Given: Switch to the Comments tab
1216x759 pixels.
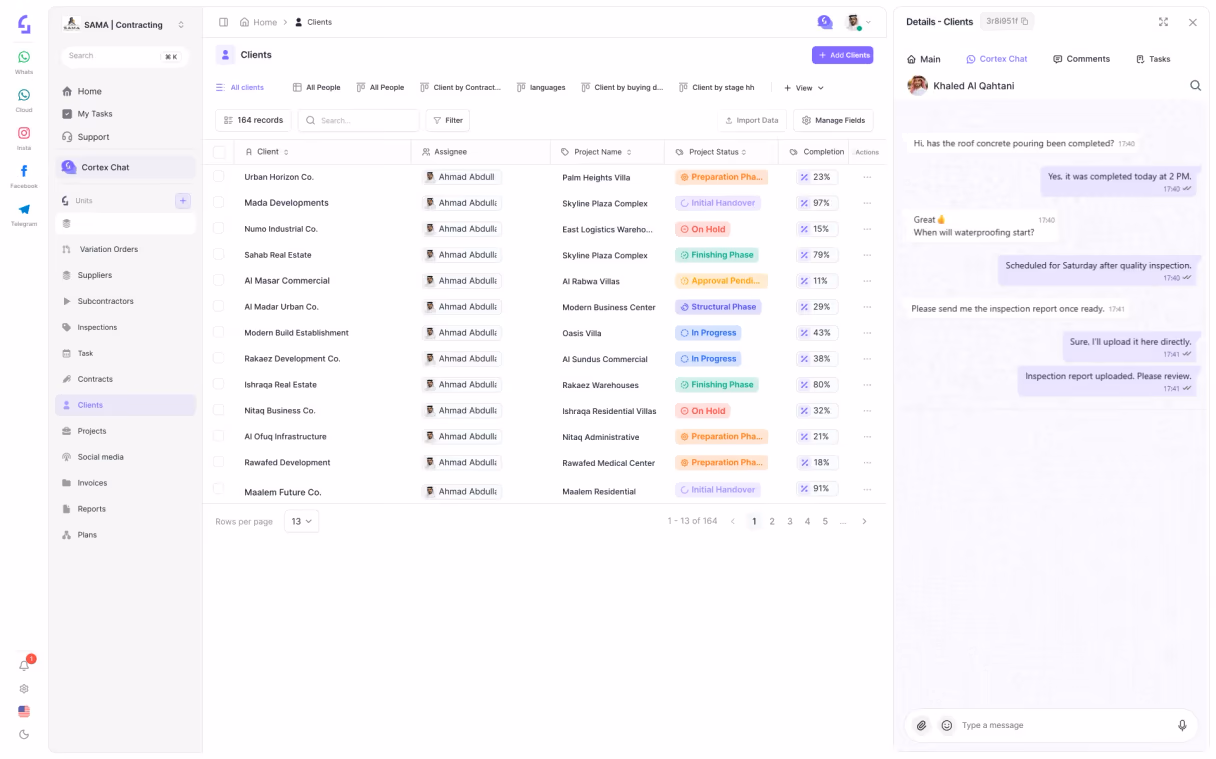Looking at the screenshot, I should pyautogui.click(x=1081, y=59).
